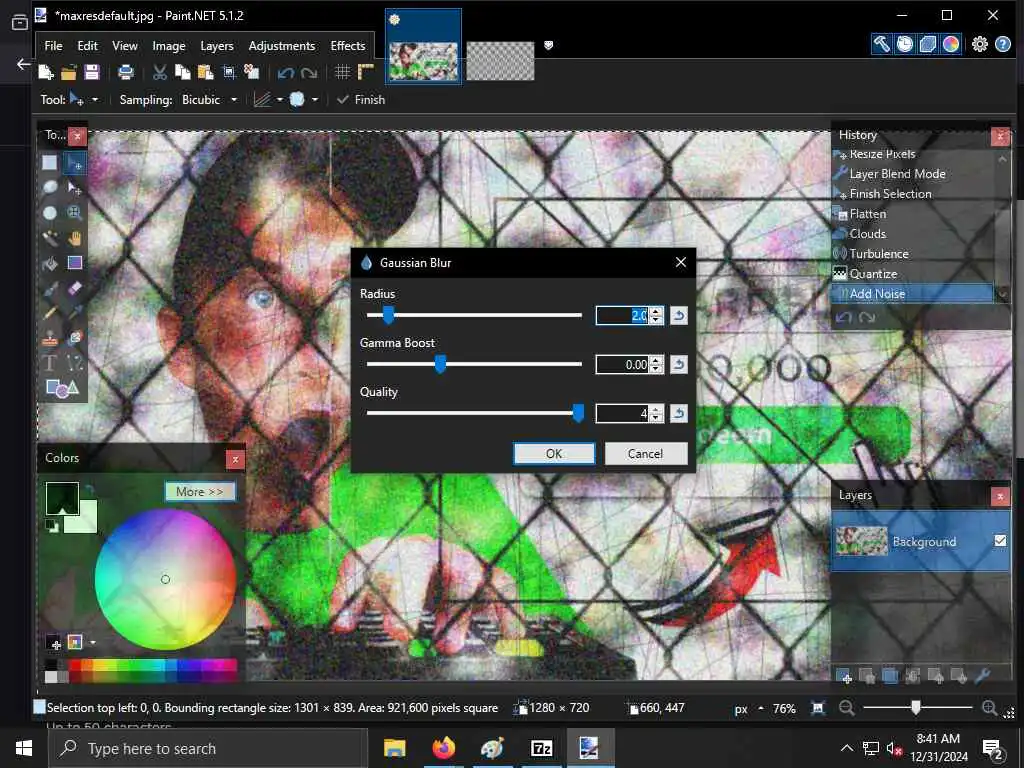Click the Save floppy disk icon
The image size is (1024, 768).
coord(91,72)
